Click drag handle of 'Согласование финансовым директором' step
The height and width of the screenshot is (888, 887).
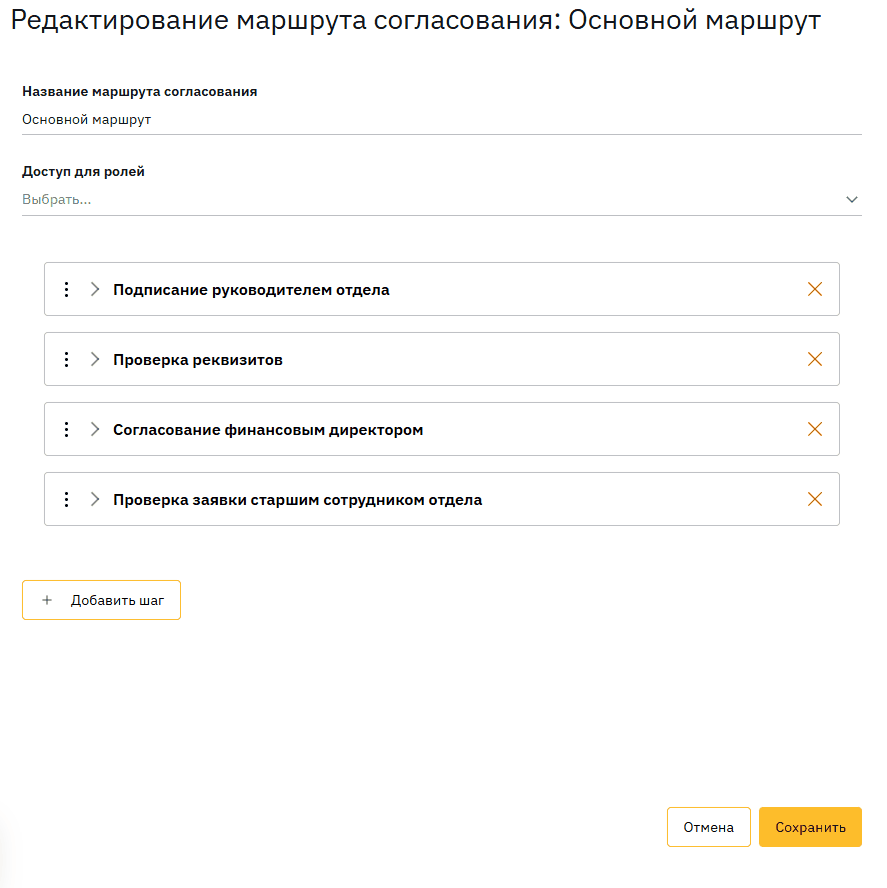coord(66,430)
